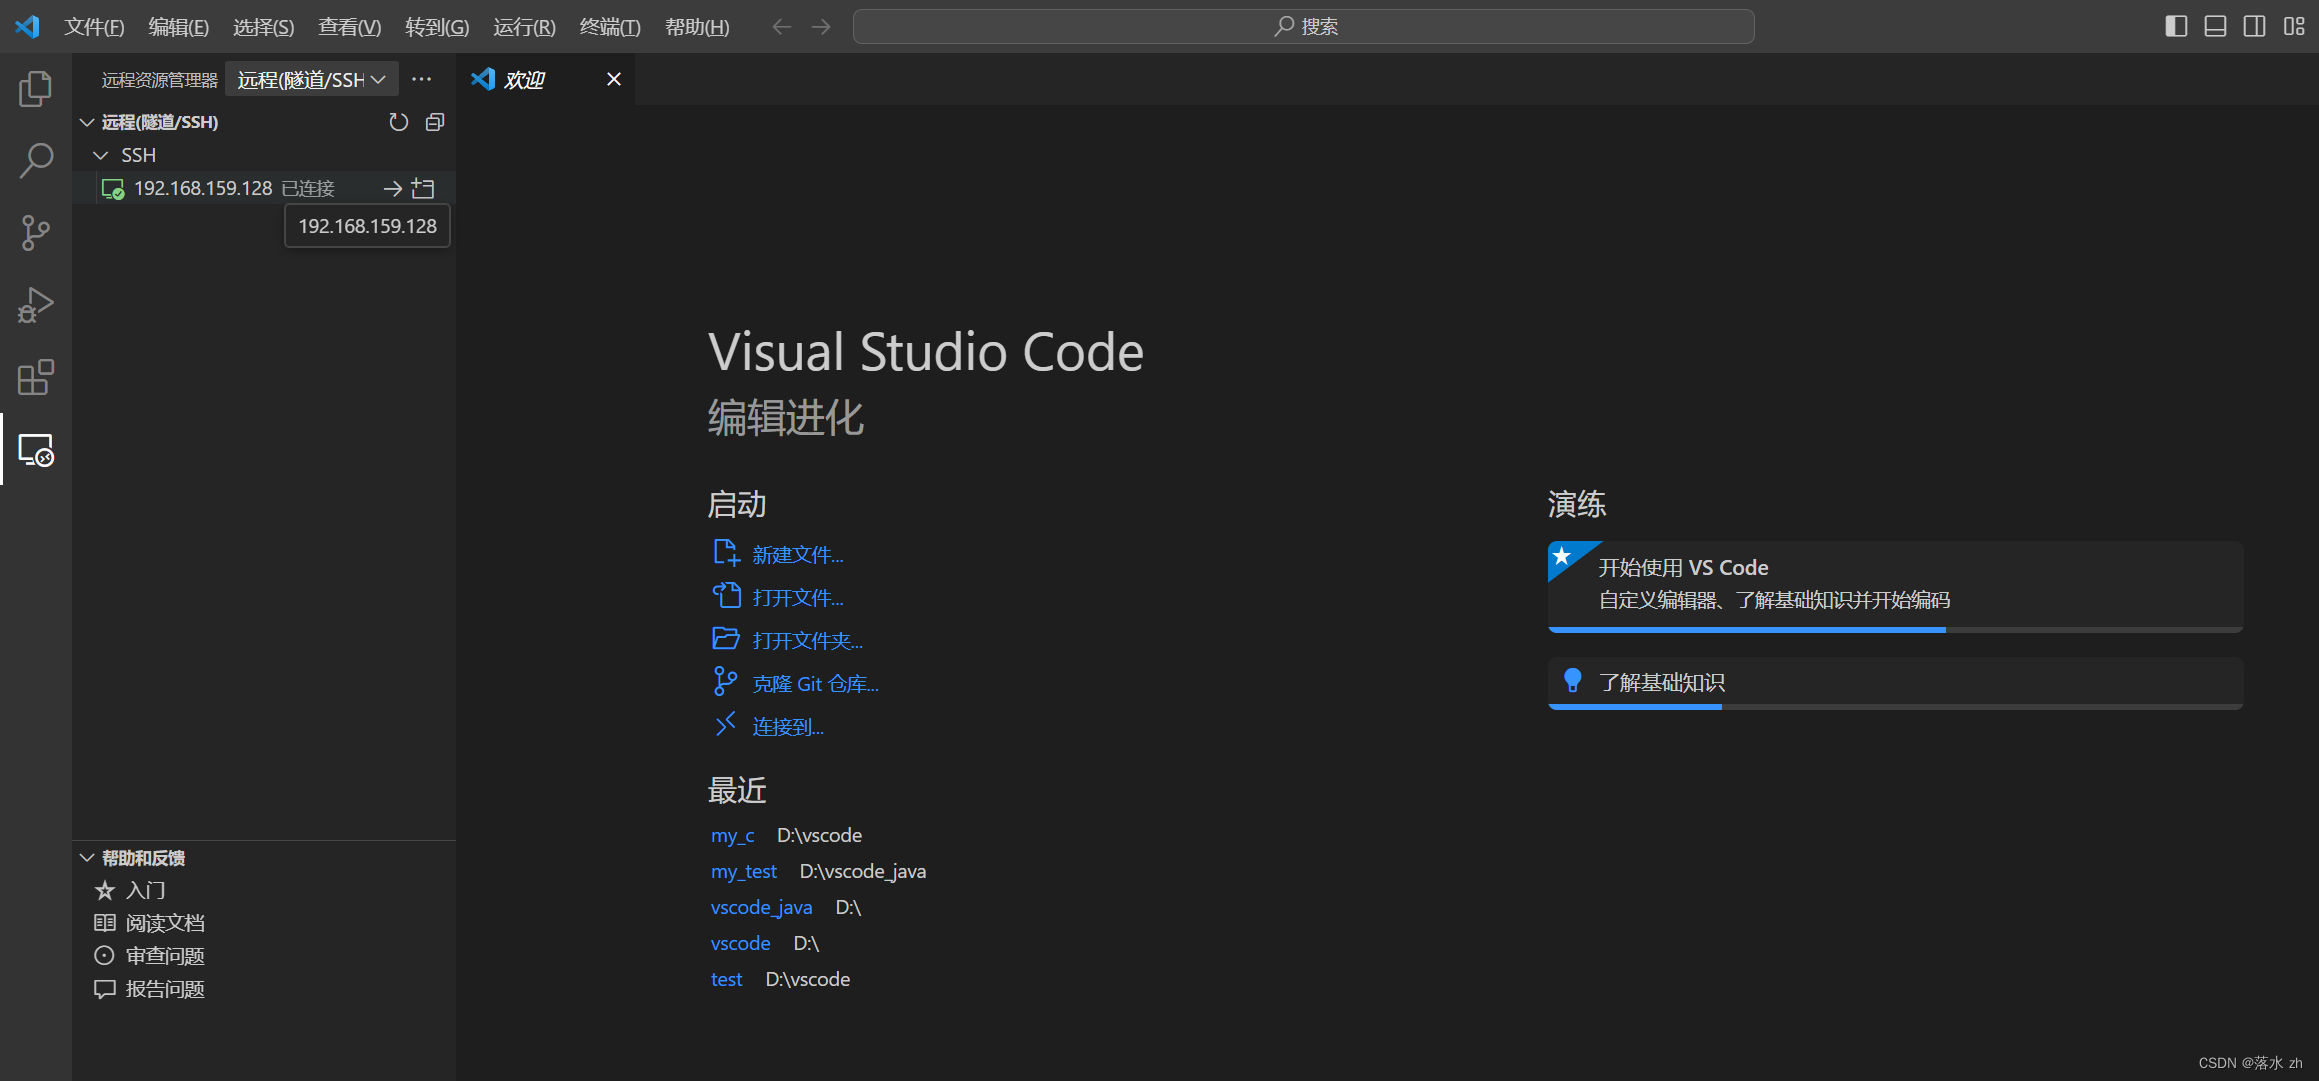Click the Git clone branch icon
Viewport: 2319px width, 1081px height.
(726, 682)
